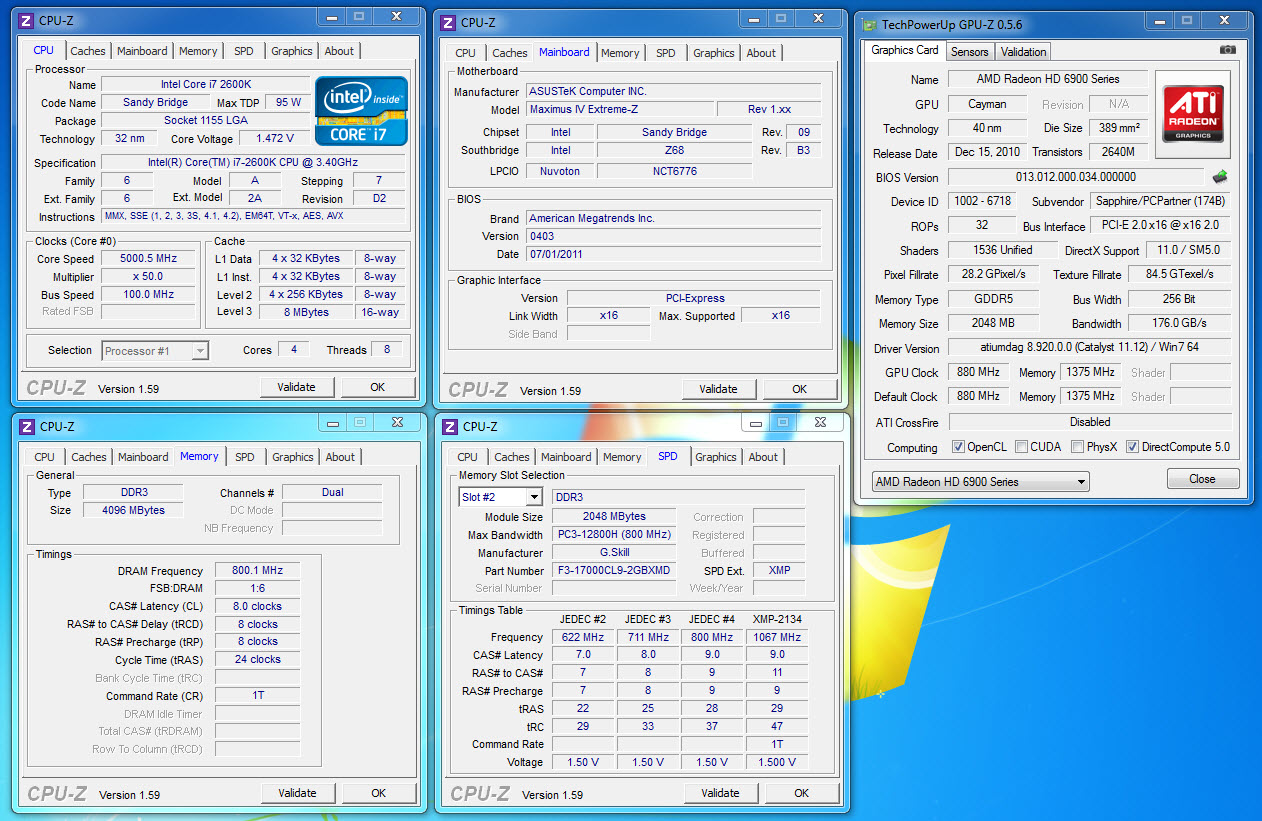This screenshot has height=821, width=1262.
Task: Click CPU-Z icon in CPU tab window title
Action: click(27, 20)
